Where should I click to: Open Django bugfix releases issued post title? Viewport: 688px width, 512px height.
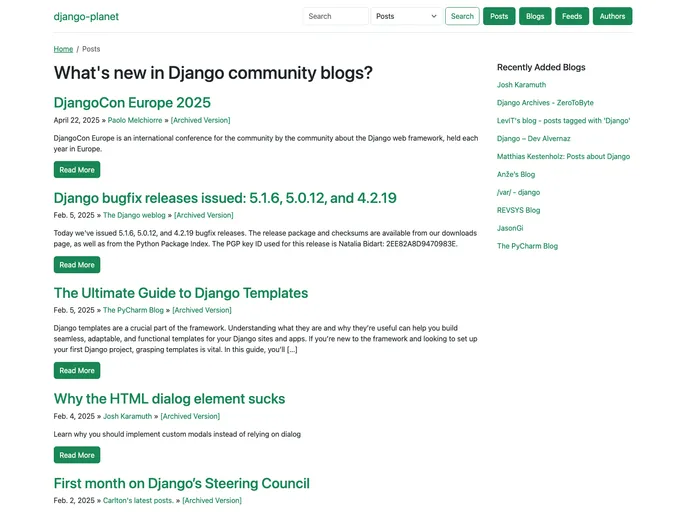click(225, 198)
